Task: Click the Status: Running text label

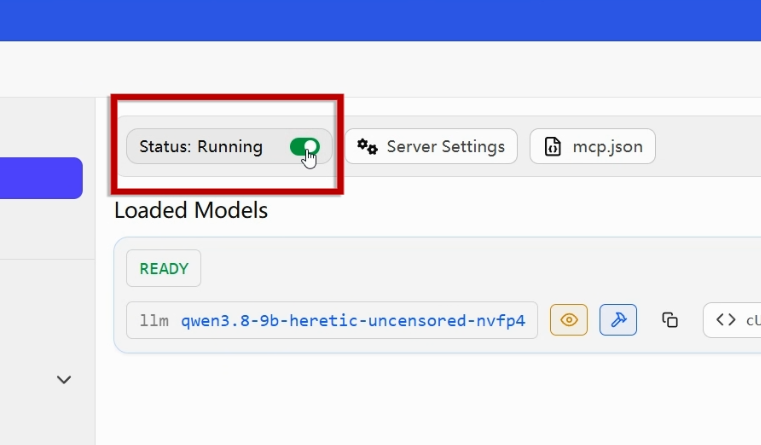Action: (x=201, y=147)
